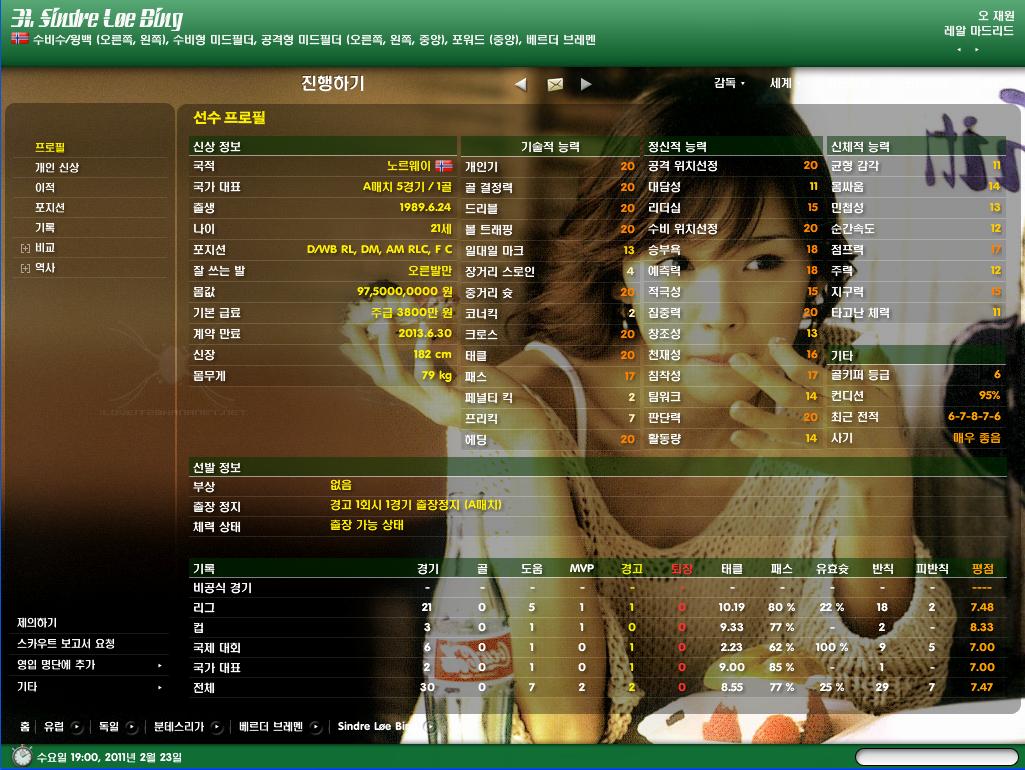Image resolution: width=1025 pixels, height=770 pixels.
Task: Open the inbox envelope icon
Action: click(x=555, y=85)
